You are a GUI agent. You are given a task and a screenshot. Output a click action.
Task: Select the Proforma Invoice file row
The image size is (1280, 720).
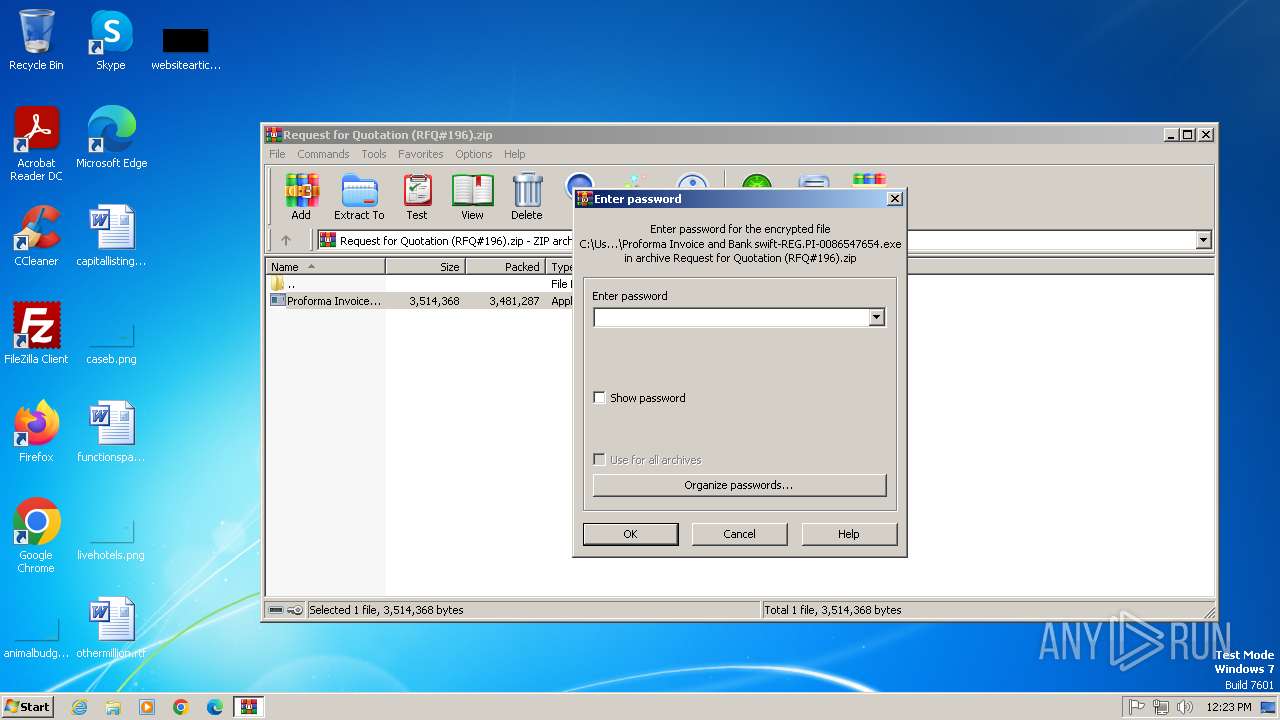[x=420, y=301]
